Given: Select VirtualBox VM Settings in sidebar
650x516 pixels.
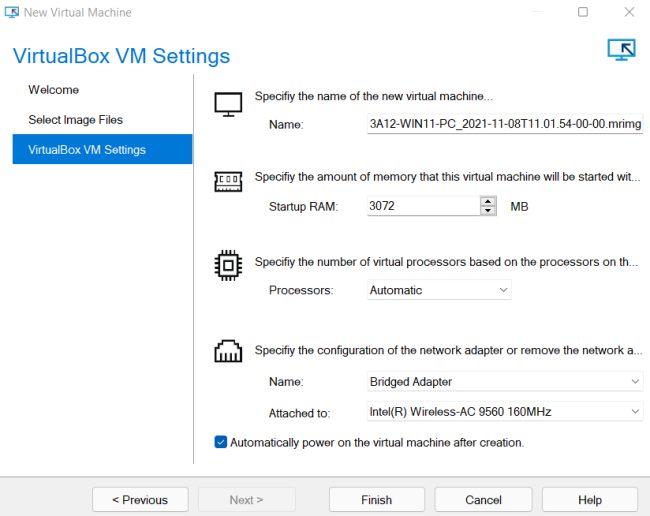Looking at the screenshot, I should 87,150.
